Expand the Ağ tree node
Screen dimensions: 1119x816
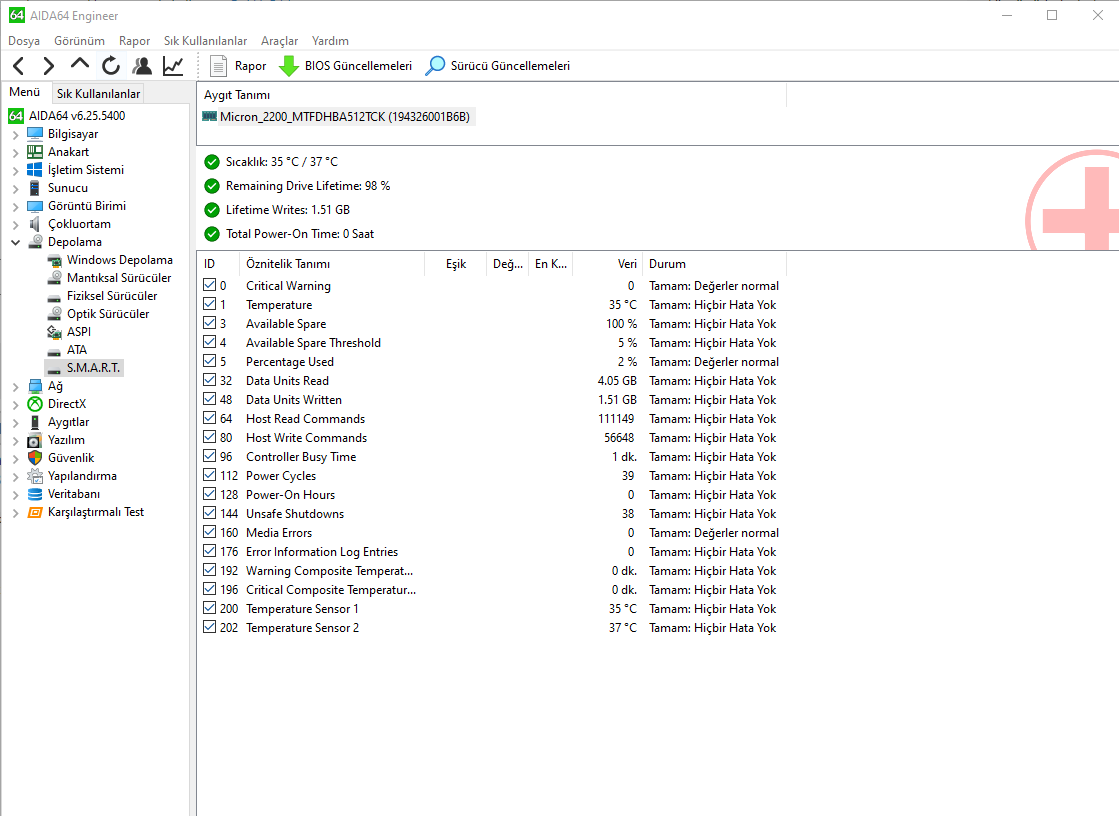tap(16, 386)
